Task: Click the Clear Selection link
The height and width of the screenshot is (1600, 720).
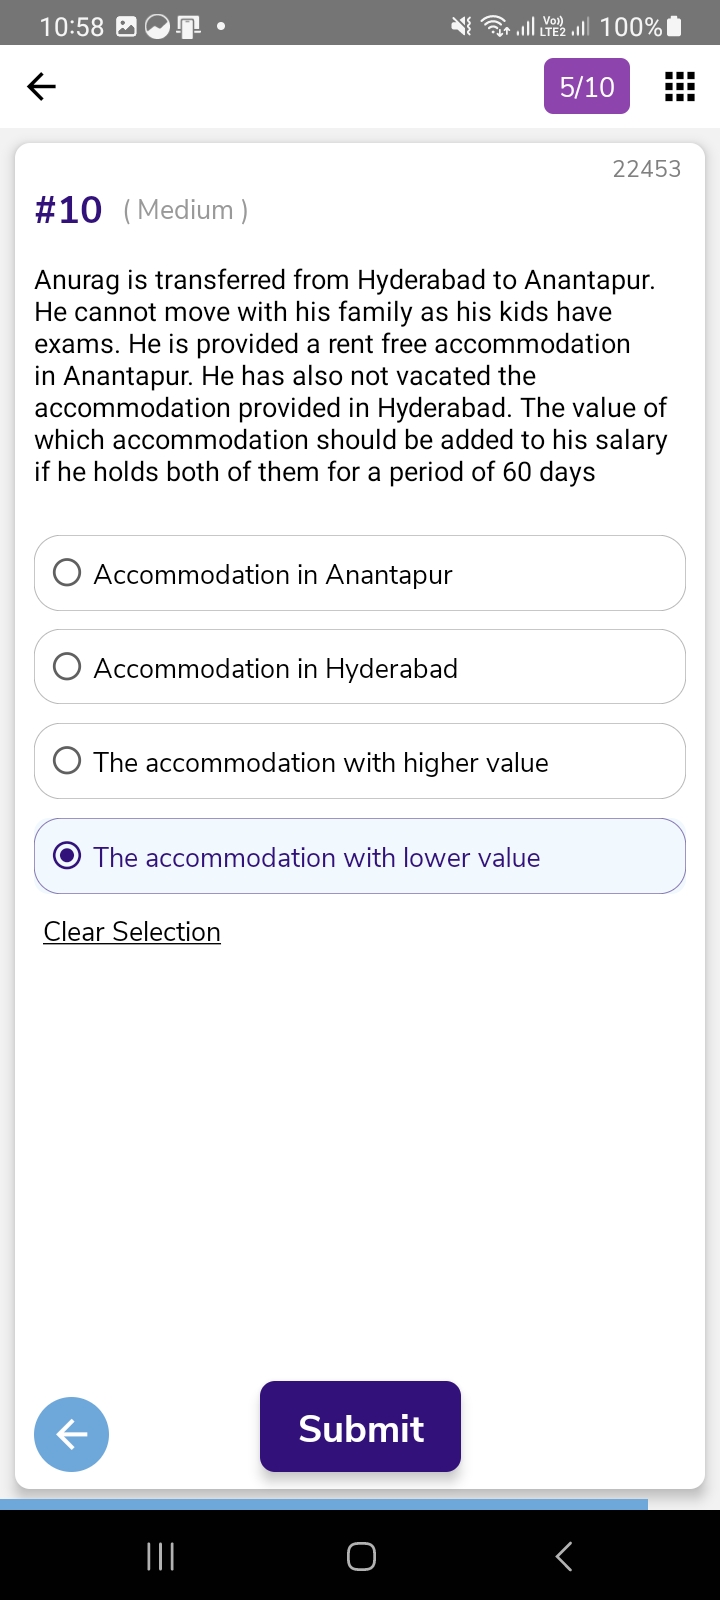Action: (132, 932)
